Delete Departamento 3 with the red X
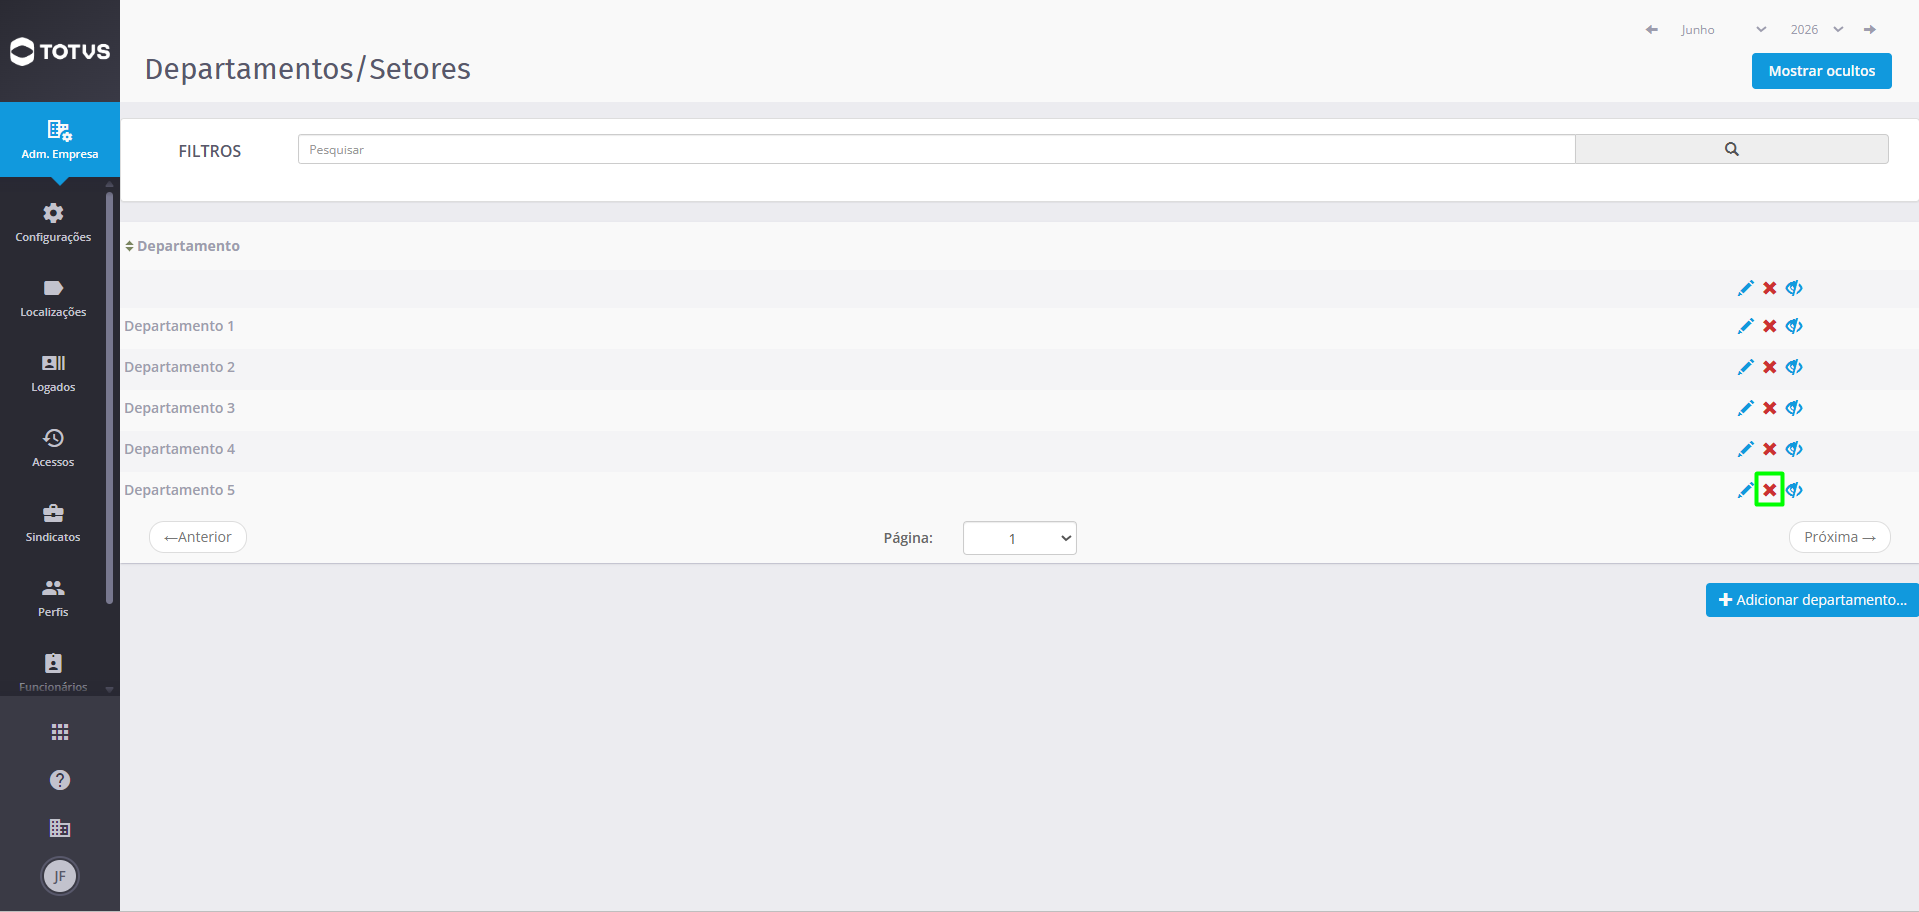 point(1770,408)
